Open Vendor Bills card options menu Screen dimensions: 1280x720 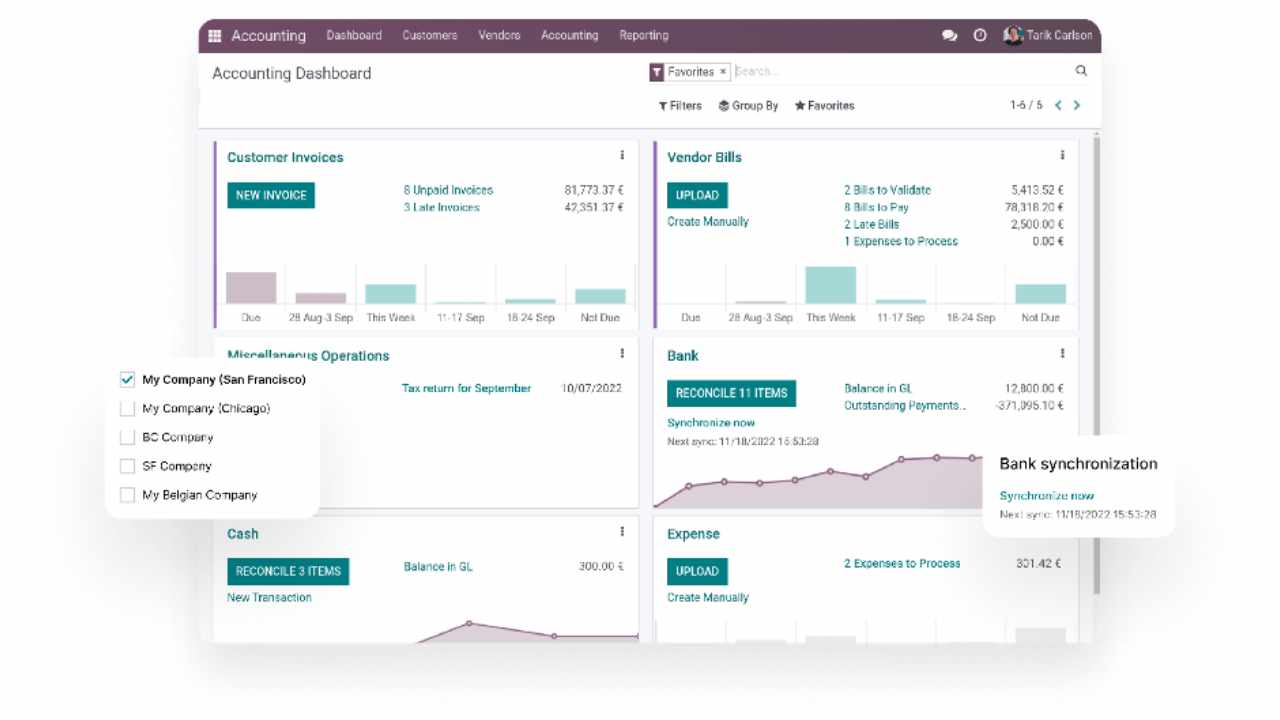point(1062,156)
